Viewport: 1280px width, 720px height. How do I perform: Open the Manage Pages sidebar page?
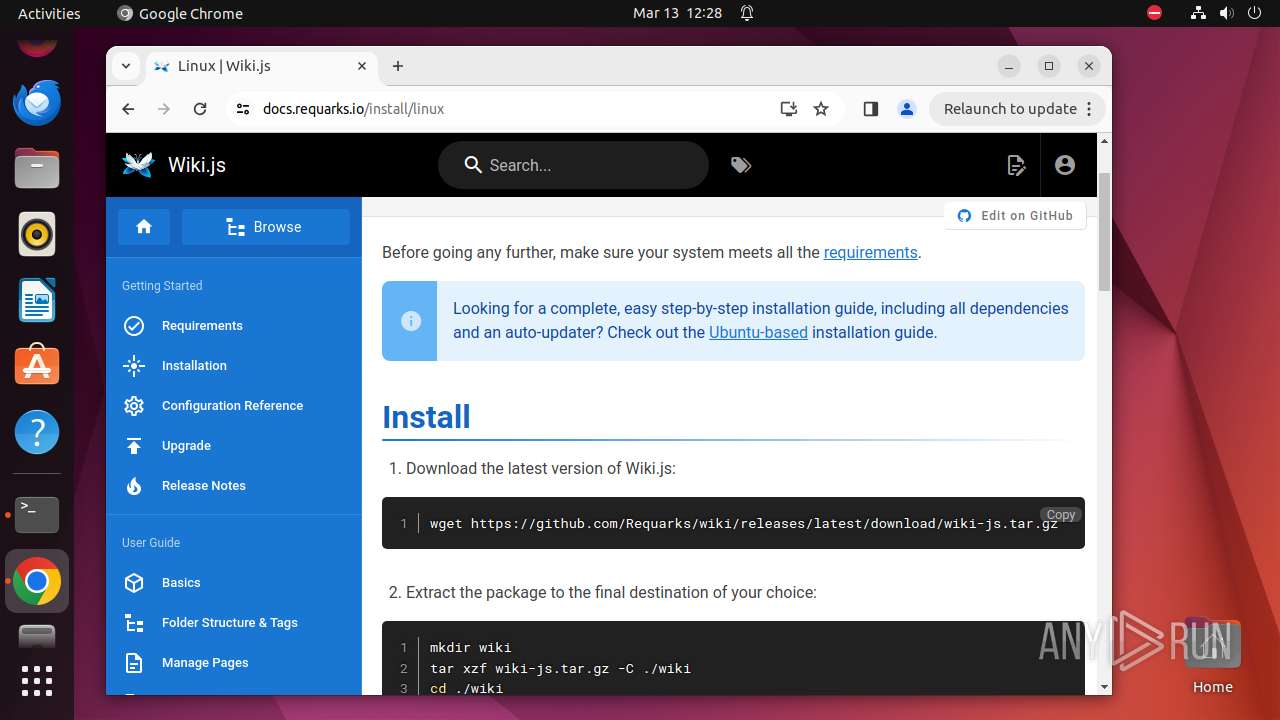pyautogui.click(x=234, y=663)
